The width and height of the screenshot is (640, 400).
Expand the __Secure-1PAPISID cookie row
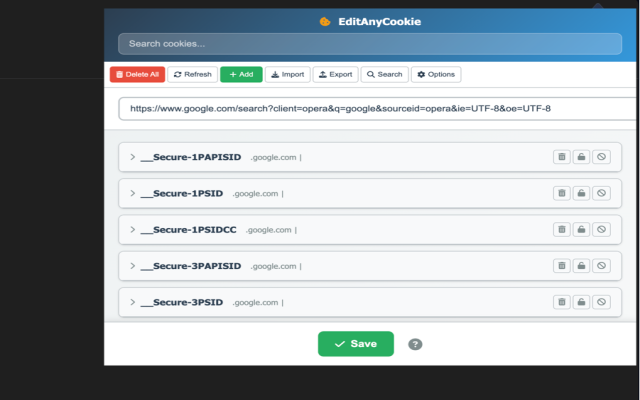pos(132,157)
